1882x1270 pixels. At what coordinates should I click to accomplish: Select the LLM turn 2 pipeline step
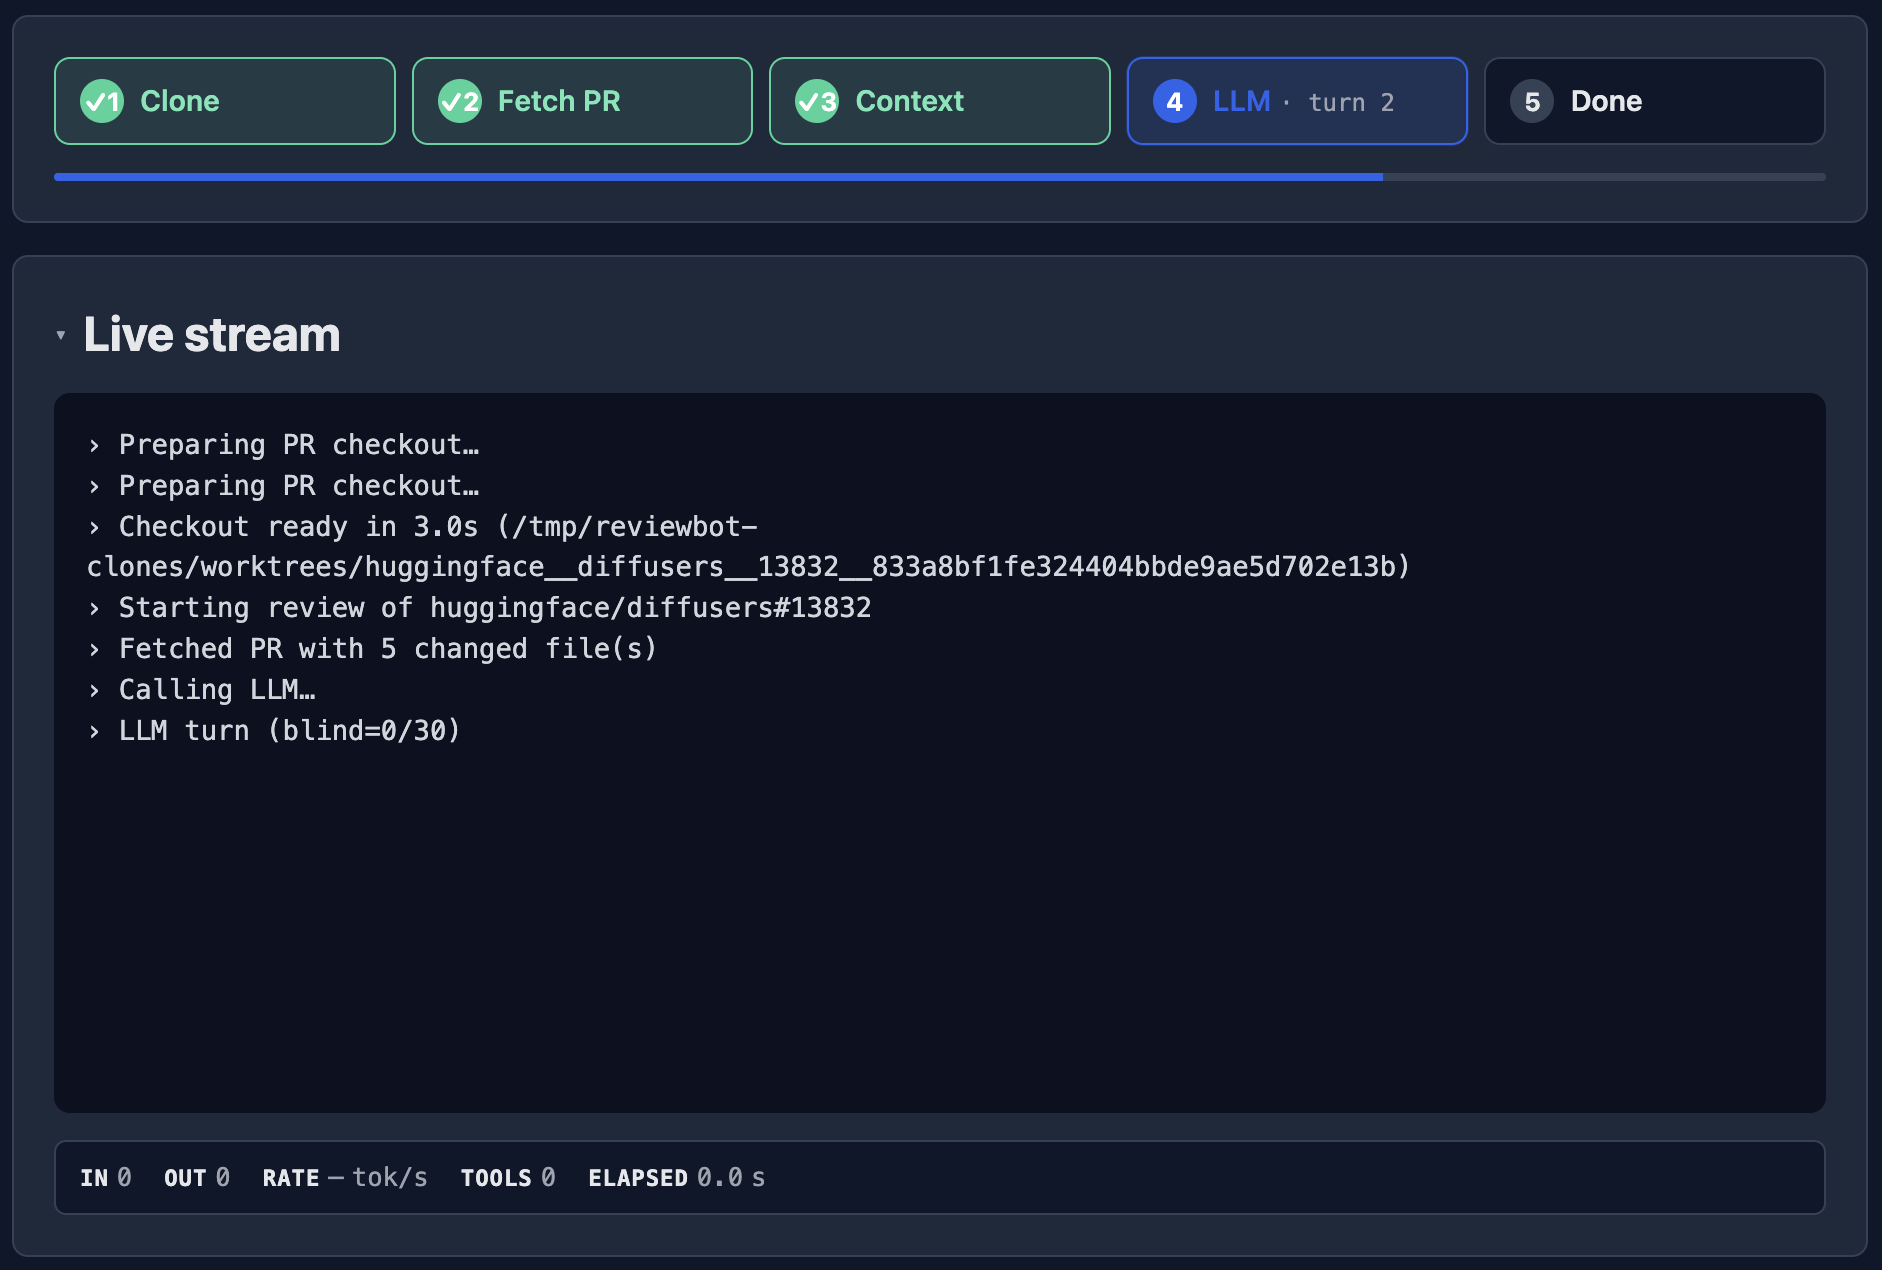tap(1297, 101)
